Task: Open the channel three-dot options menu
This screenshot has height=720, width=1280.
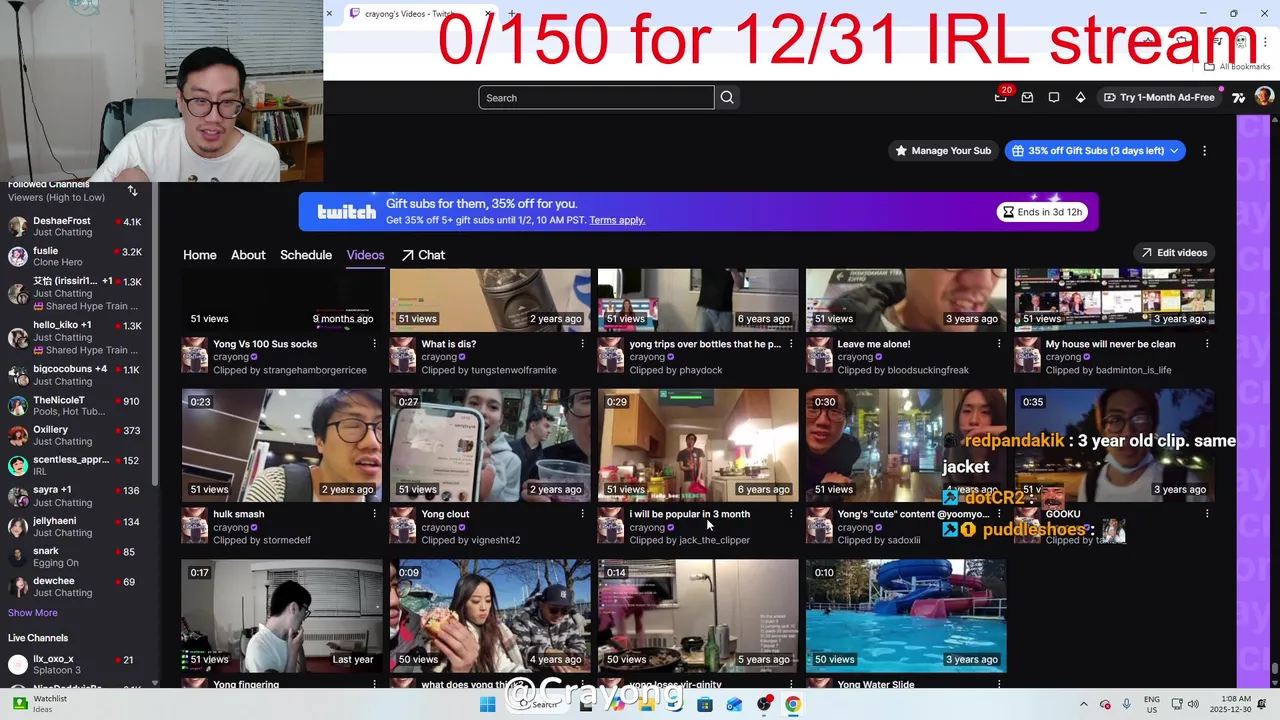Action: tap(1204, 151)
